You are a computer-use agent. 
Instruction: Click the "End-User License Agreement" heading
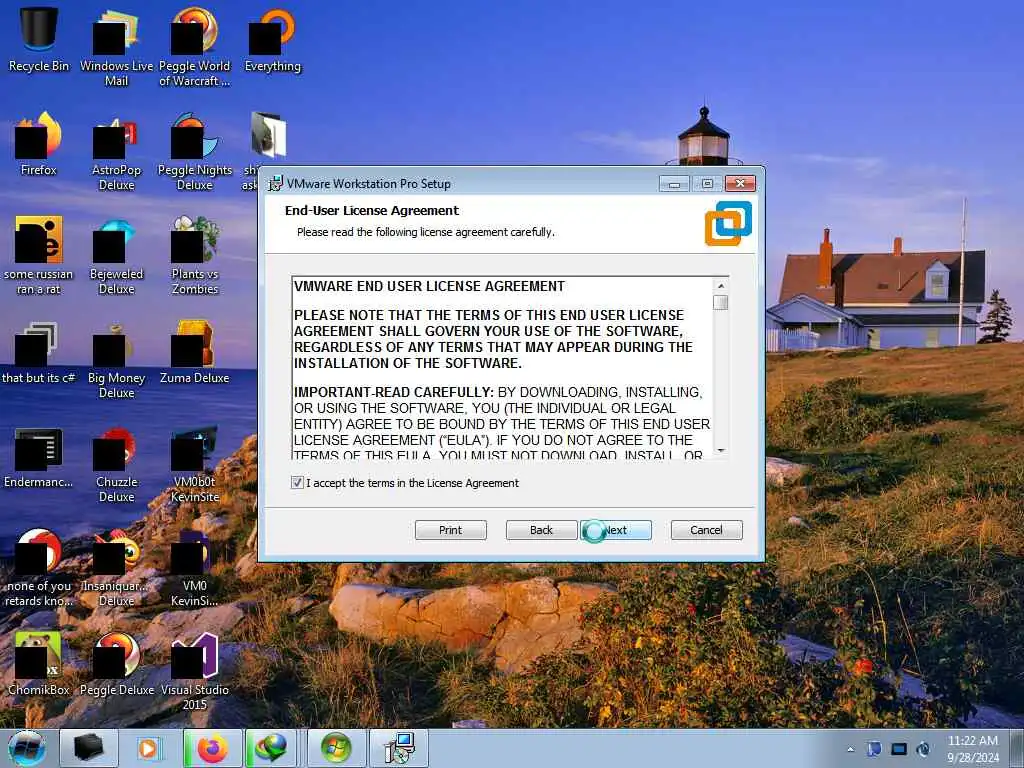point(372,210)
